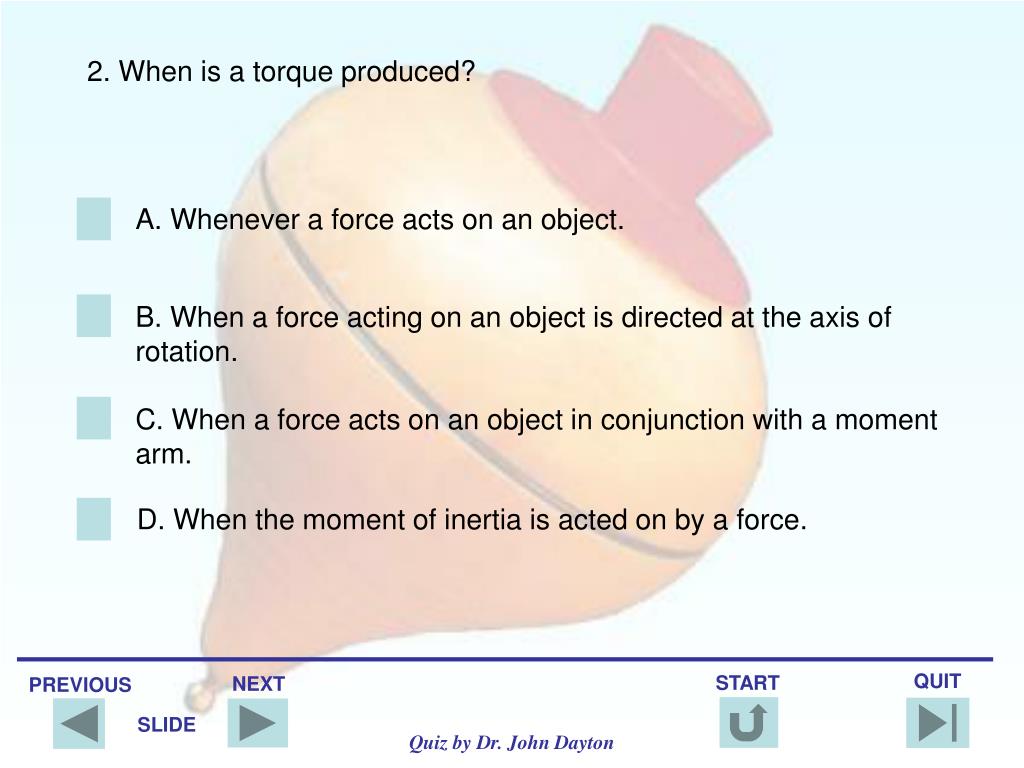
Task: Click the U-turn arrow Start icon
Action: (748, 722)
